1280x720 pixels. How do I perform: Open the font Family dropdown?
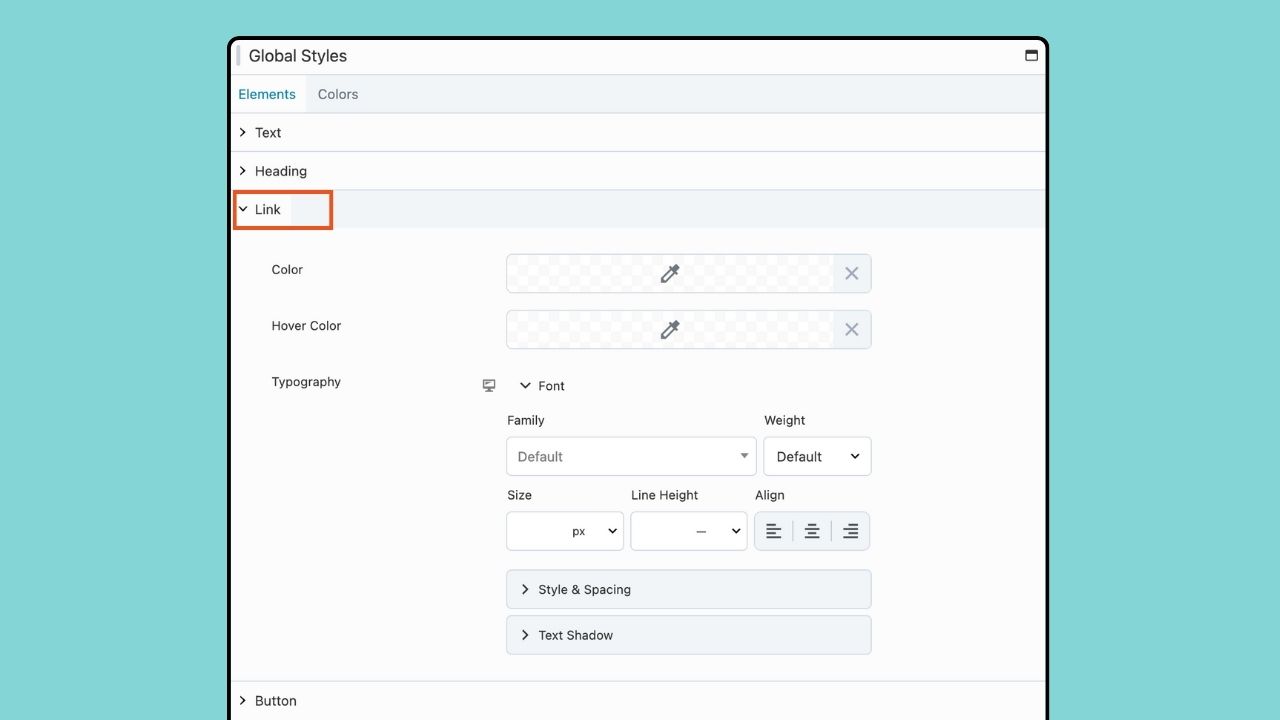[x=631, y=456]
